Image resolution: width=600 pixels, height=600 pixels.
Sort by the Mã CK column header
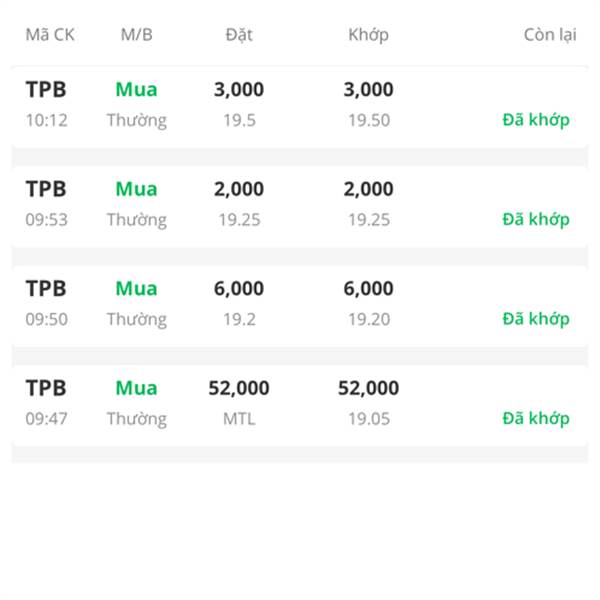coord(50,35)
